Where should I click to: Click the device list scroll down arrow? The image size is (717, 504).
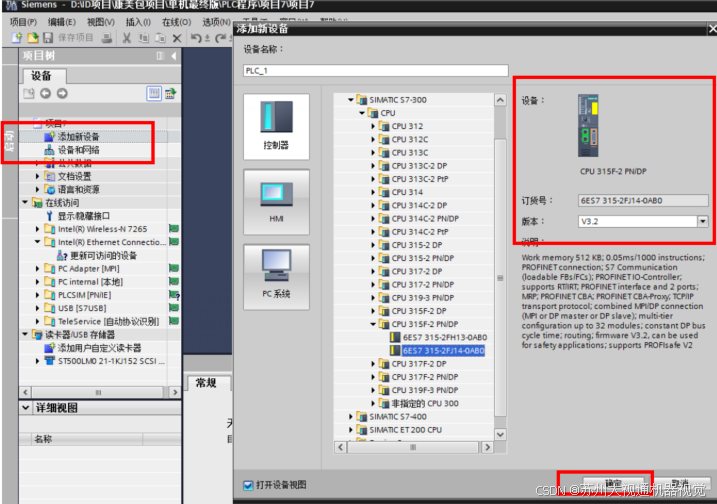[500, 434]
